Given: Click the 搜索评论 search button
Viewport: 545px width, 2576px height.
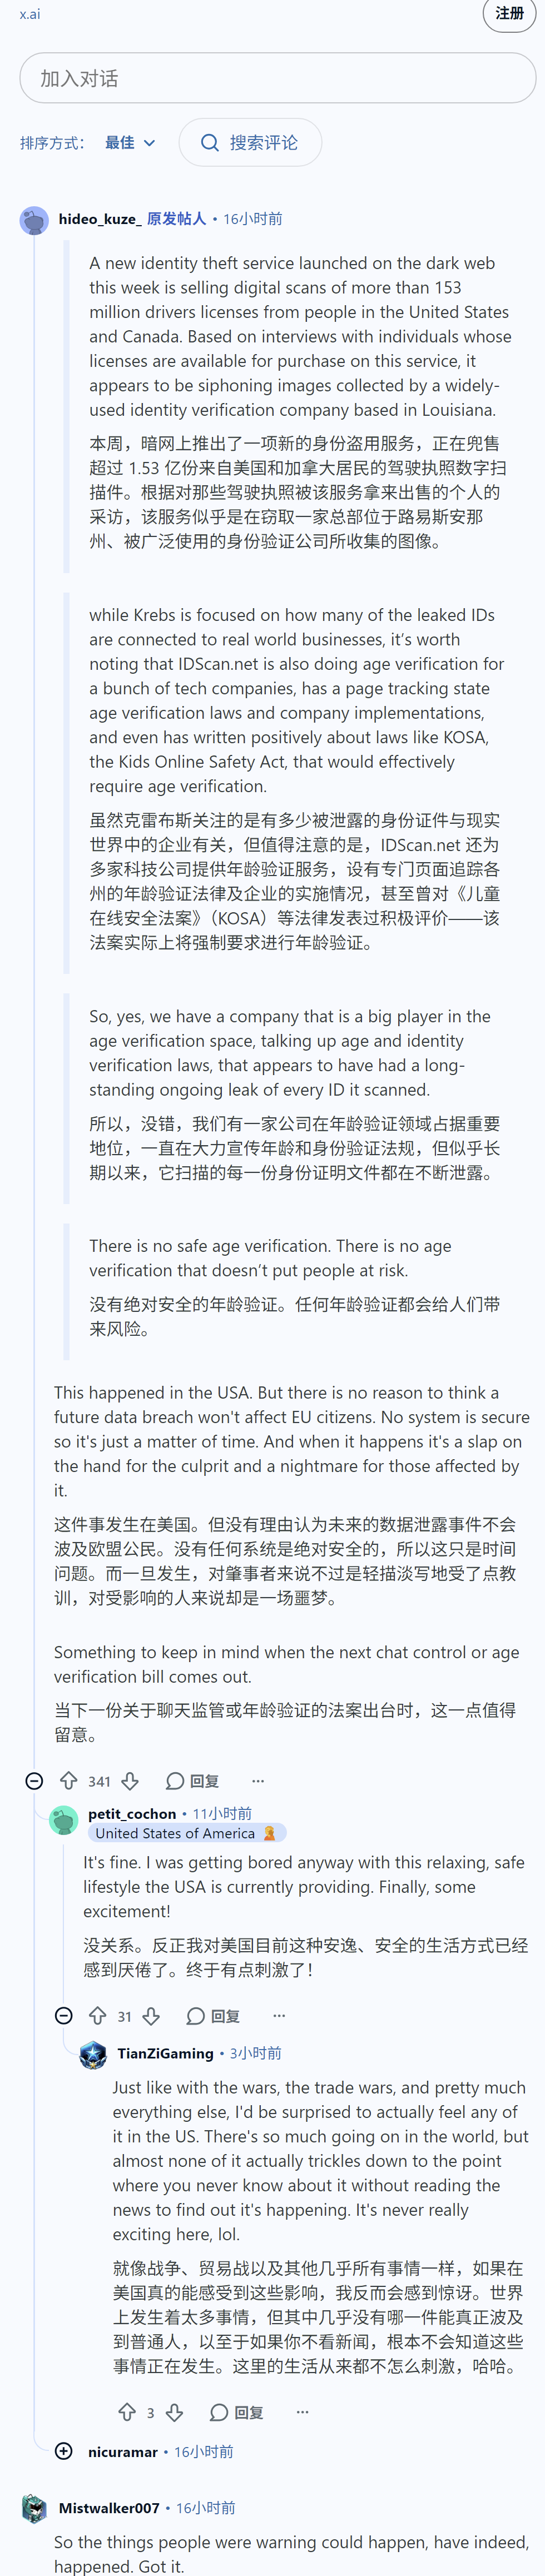Looking at the screenshot, I should tap(250, 143).
